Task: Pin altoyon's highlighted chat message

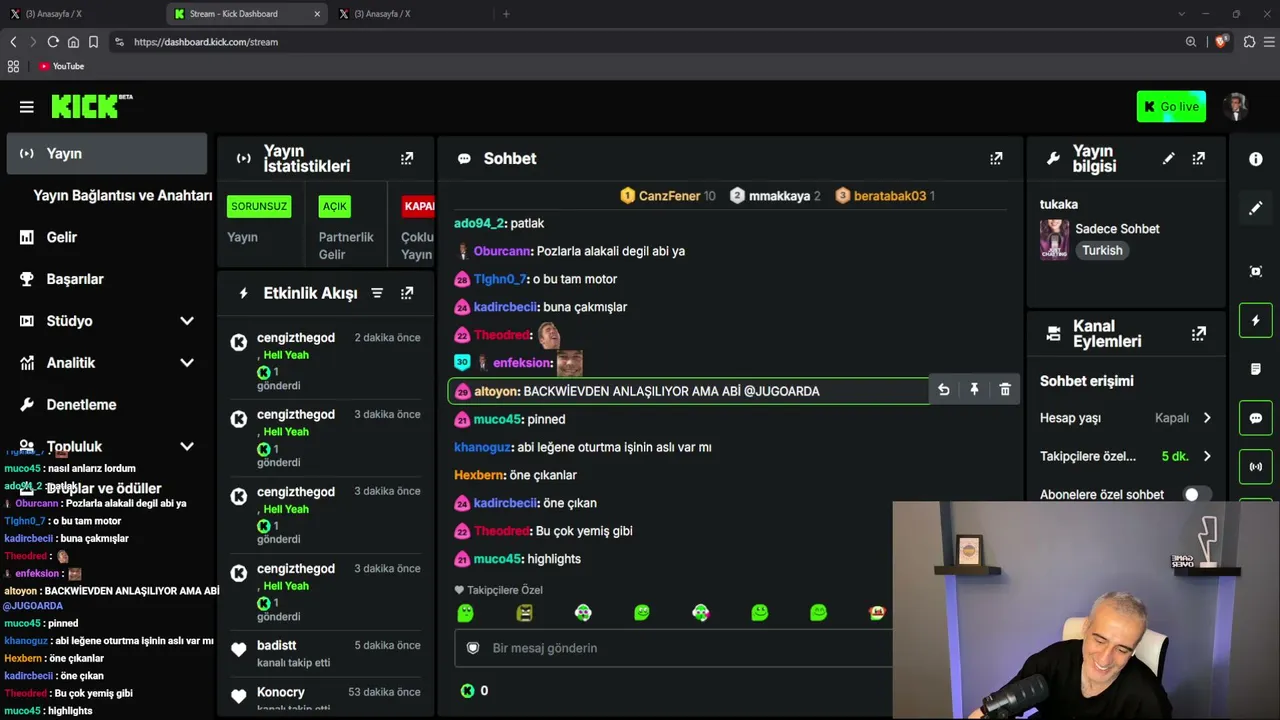Action: [974, 390]
